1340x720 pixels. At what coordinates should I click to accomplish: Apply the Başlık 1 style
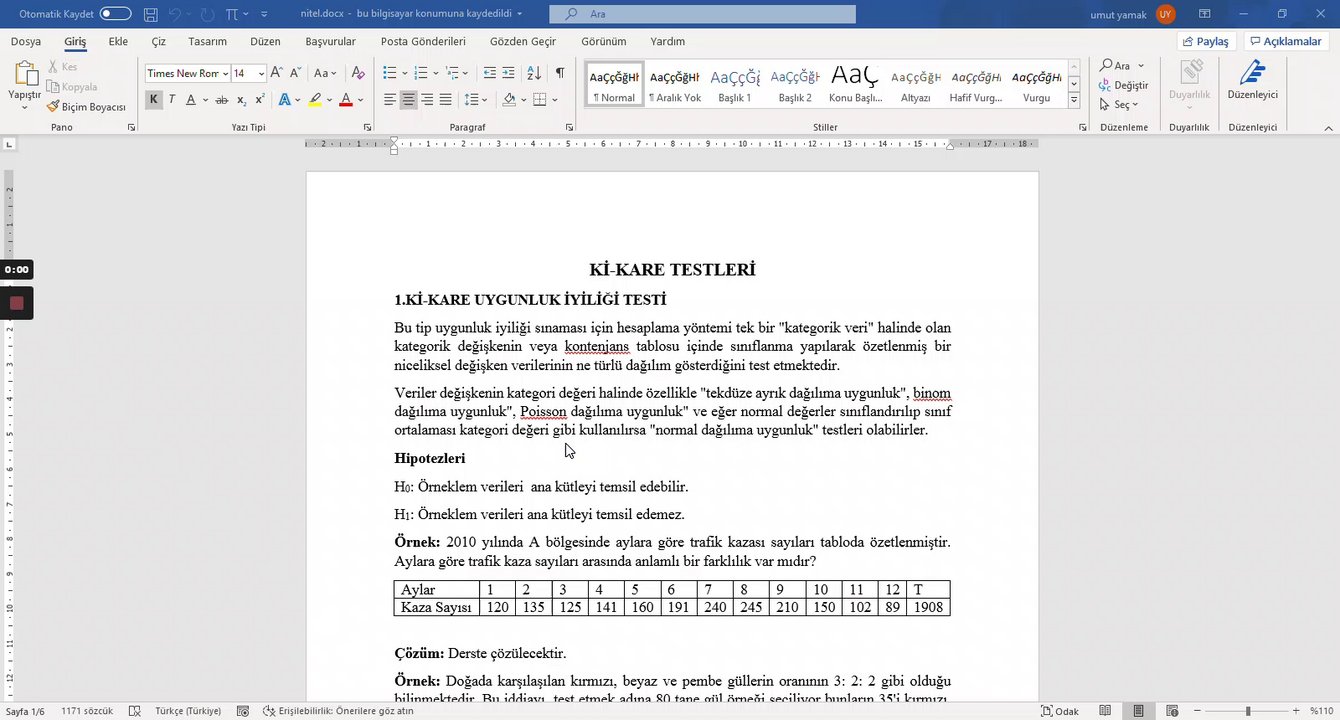pos(735,84)
